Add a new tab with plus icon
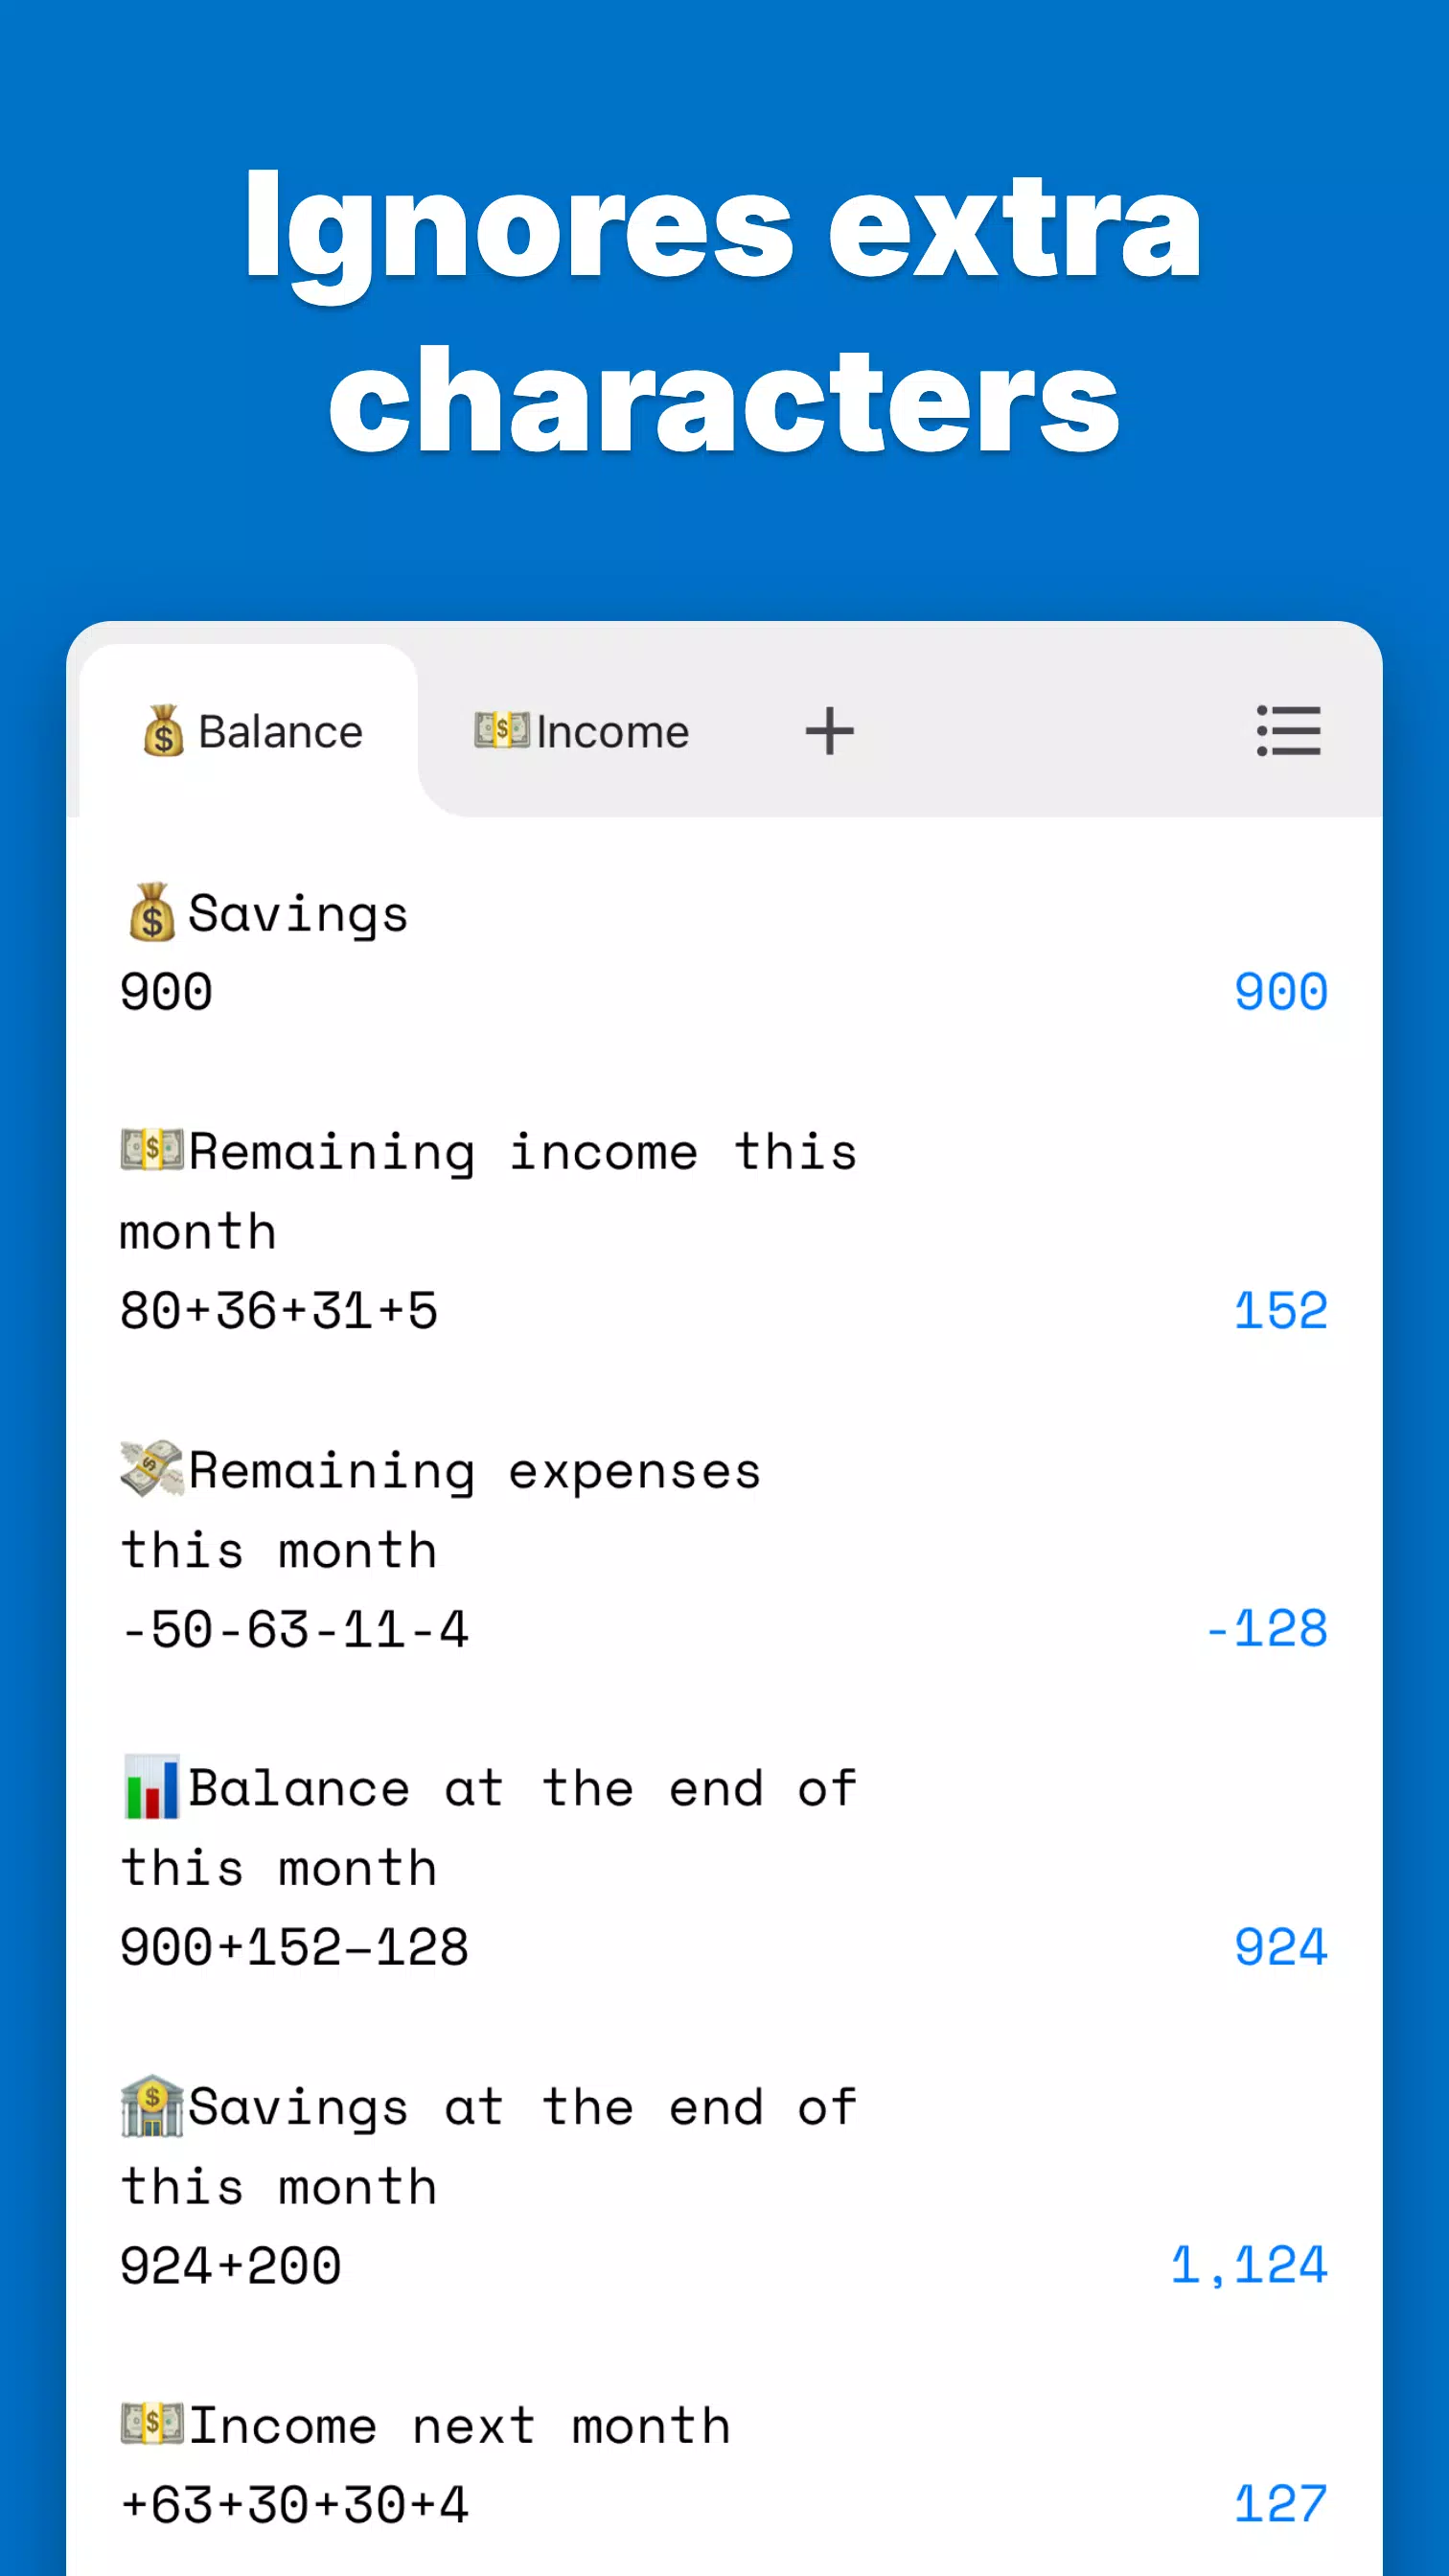This screenshot has height=2576, width=1449. (x=829, y=731)
